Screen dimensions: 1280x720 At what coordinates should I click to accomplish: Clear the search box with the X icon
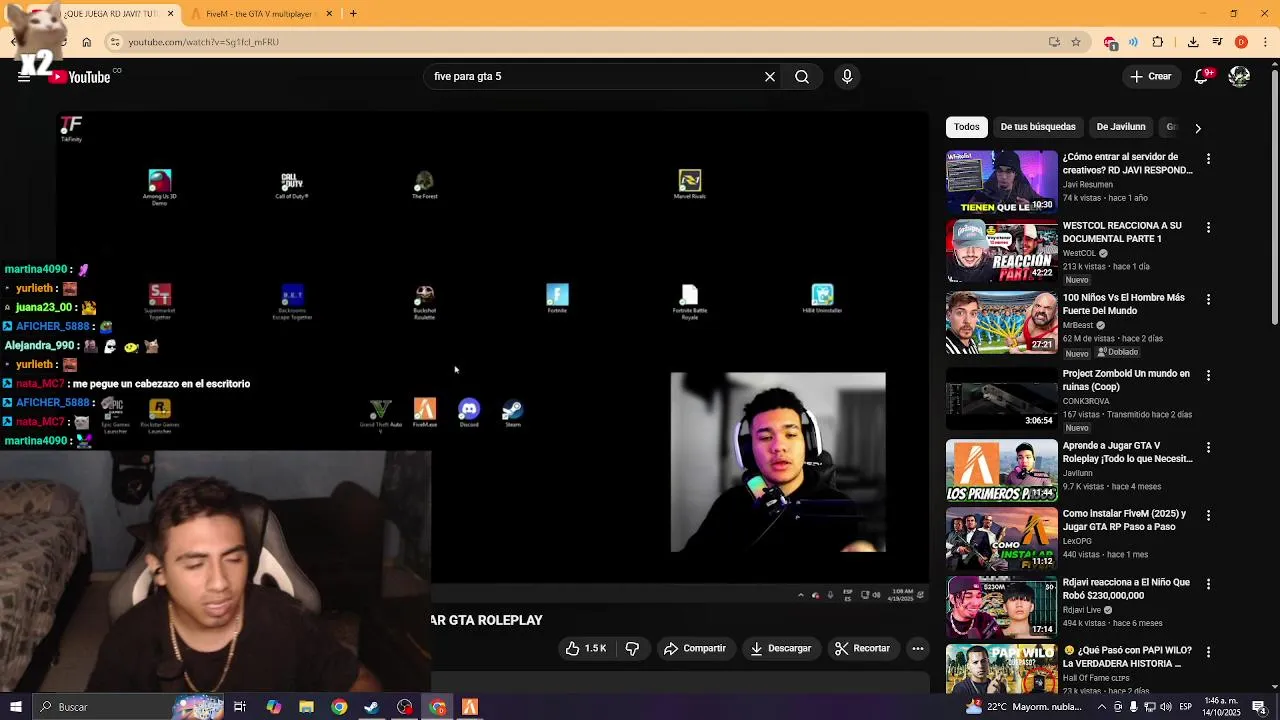pyautogui.click(x=770, y=77)
